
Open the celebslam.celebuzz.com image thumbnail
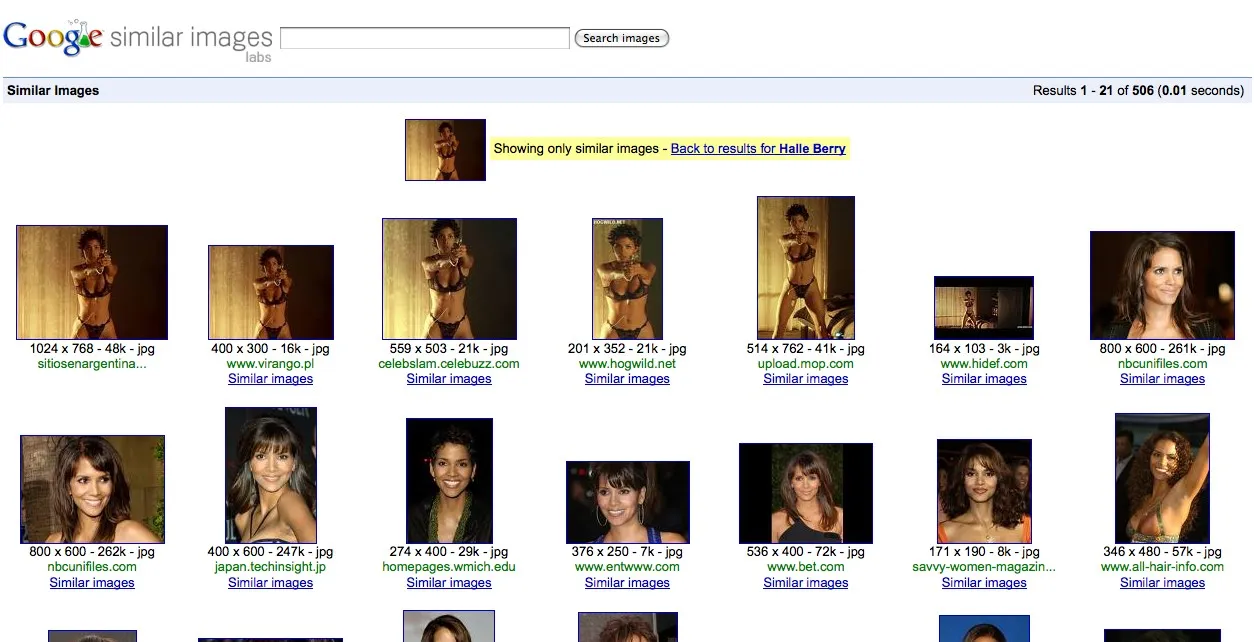449,279
